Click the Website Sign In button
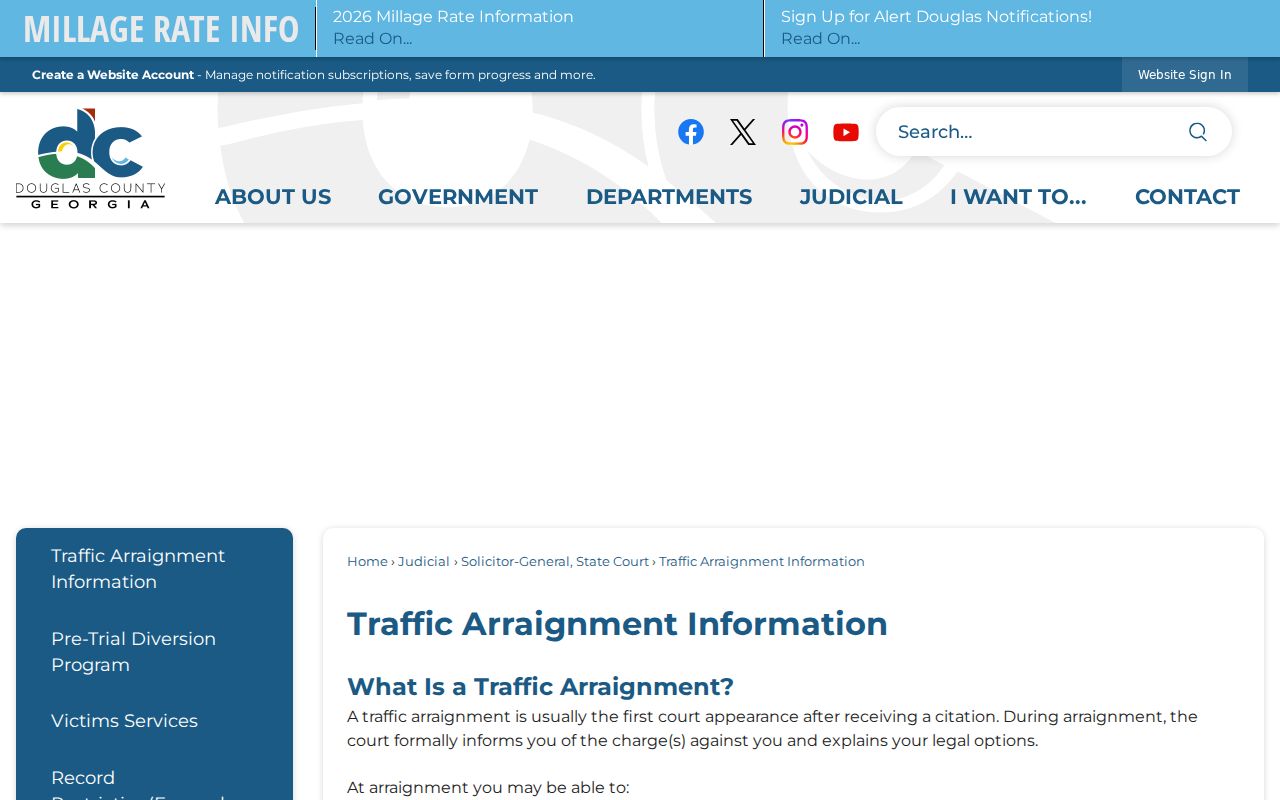1280x800 pixels. coord(1185,75)
